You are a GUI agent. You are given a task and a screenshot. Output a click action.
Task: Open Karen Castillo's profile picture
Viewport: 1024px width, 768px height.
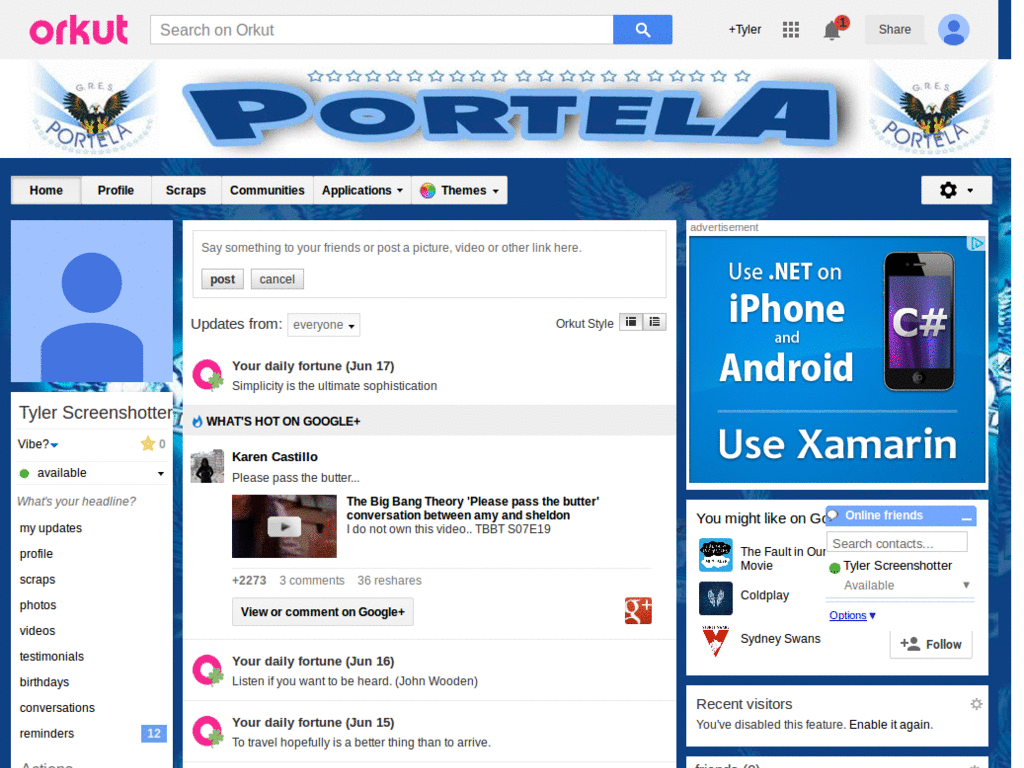coord(207,466)
